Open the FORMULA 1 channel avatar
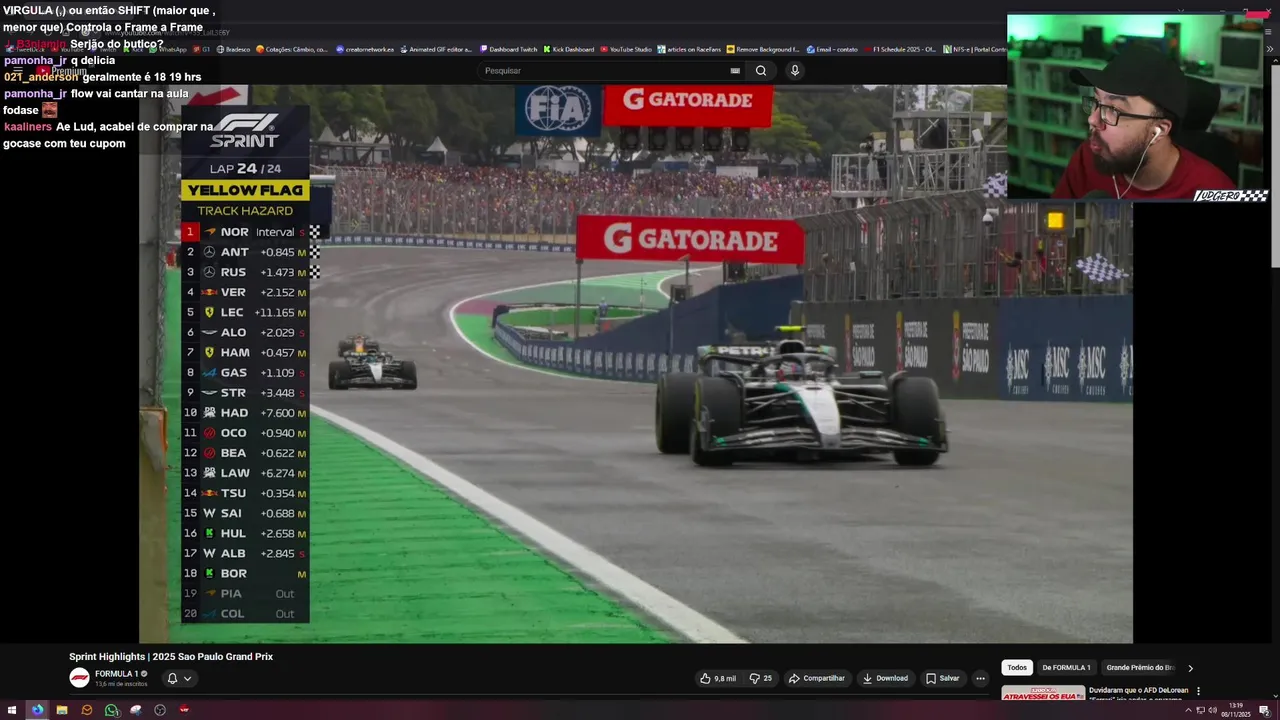Viewport: 1280px width, 720px height. (79, 678)
